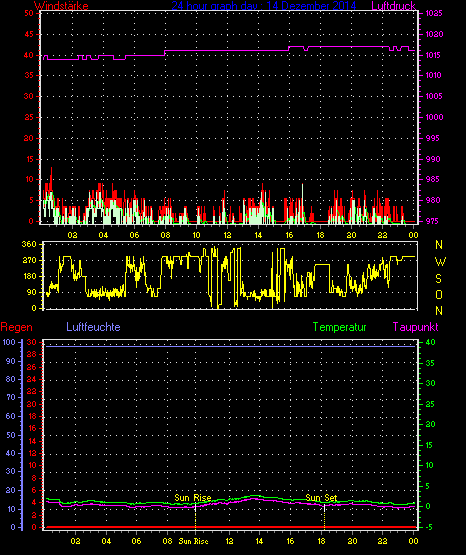This screenshot has height=555, width=466.
Task: Click 180 on the wind direction axis
Action: click(x=29, y=276)
